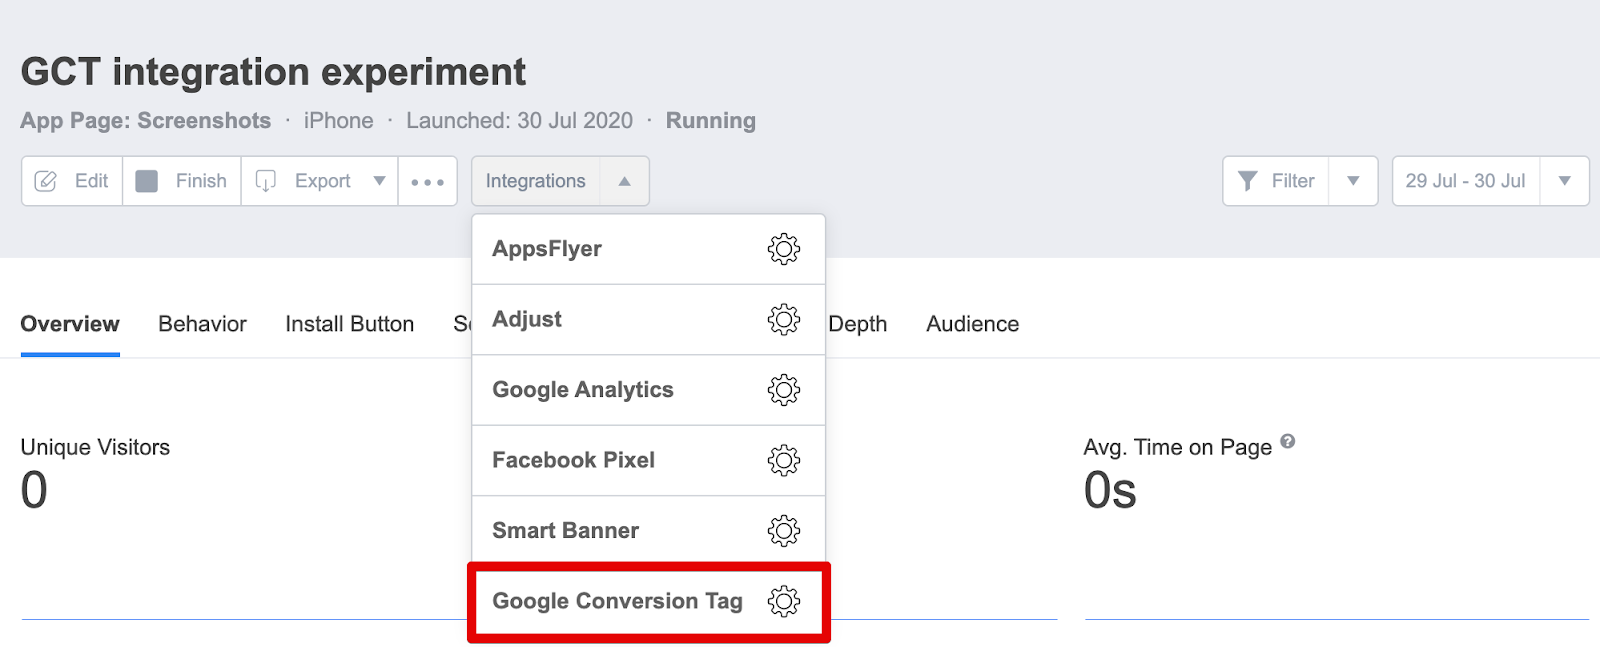Screen dimensions: 1600x647
Task: Click the Filter button
Action: 1277,181
